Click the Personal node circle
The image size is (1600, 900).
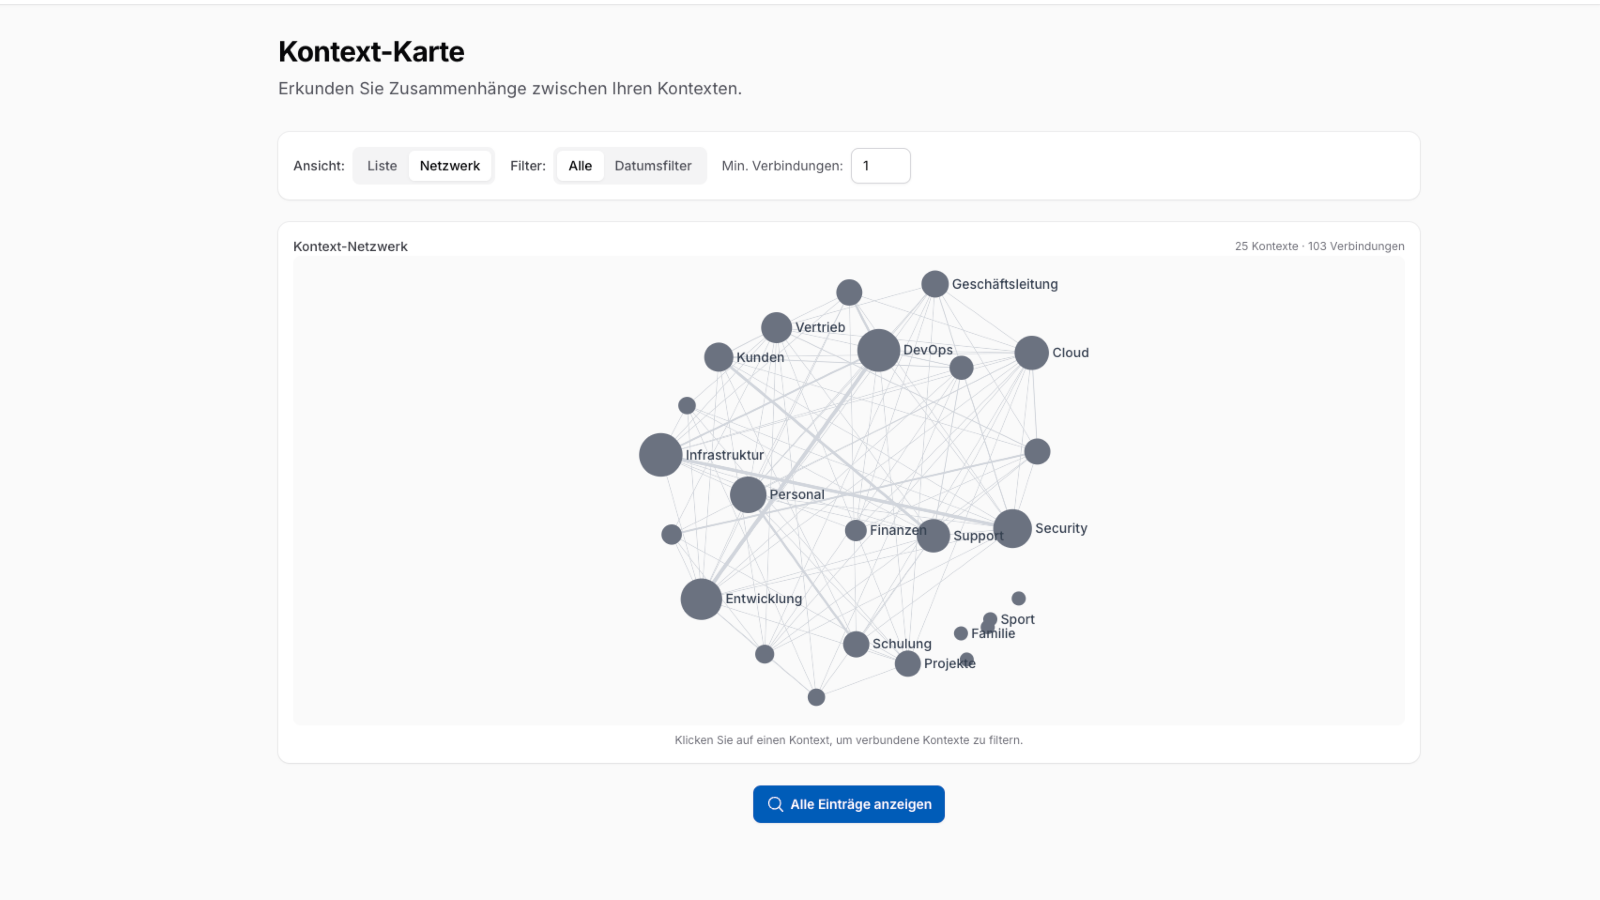click(x=748, y=494)
